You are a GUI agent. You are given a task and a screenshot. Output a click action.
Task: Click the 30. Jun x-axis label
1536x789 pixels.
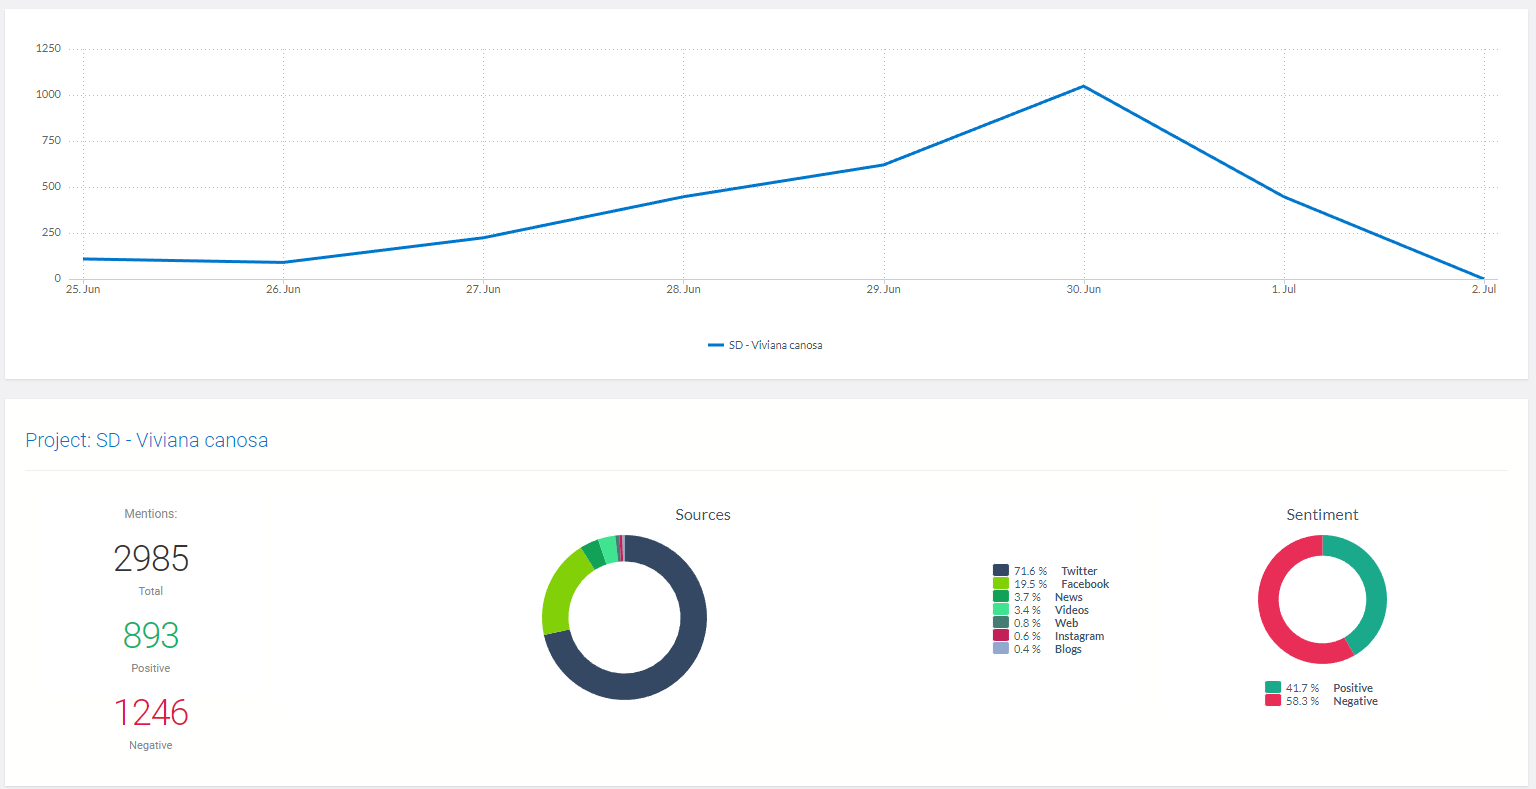coord(1084,289)
